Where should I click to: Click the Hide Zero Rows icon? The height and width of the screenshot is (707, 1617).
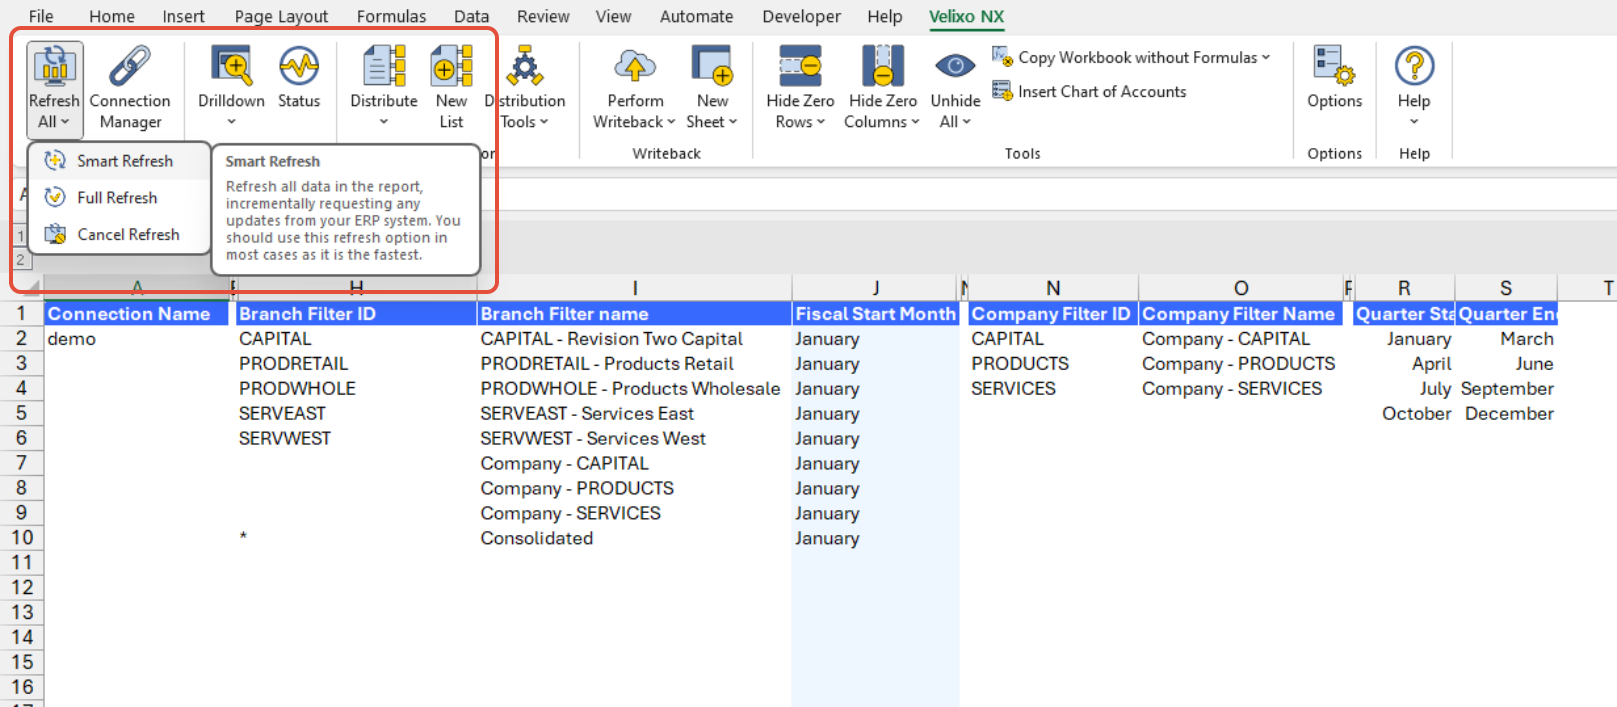point(800,66)
